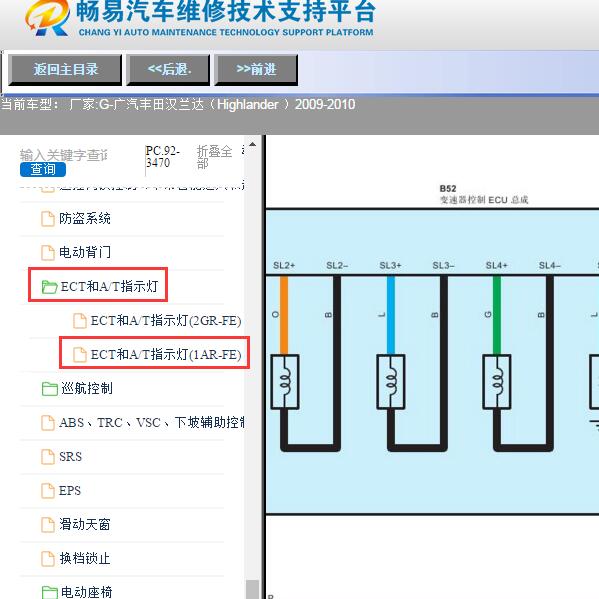Select ECT和A/T指示灯 folder label

click(x=109, y=286)
